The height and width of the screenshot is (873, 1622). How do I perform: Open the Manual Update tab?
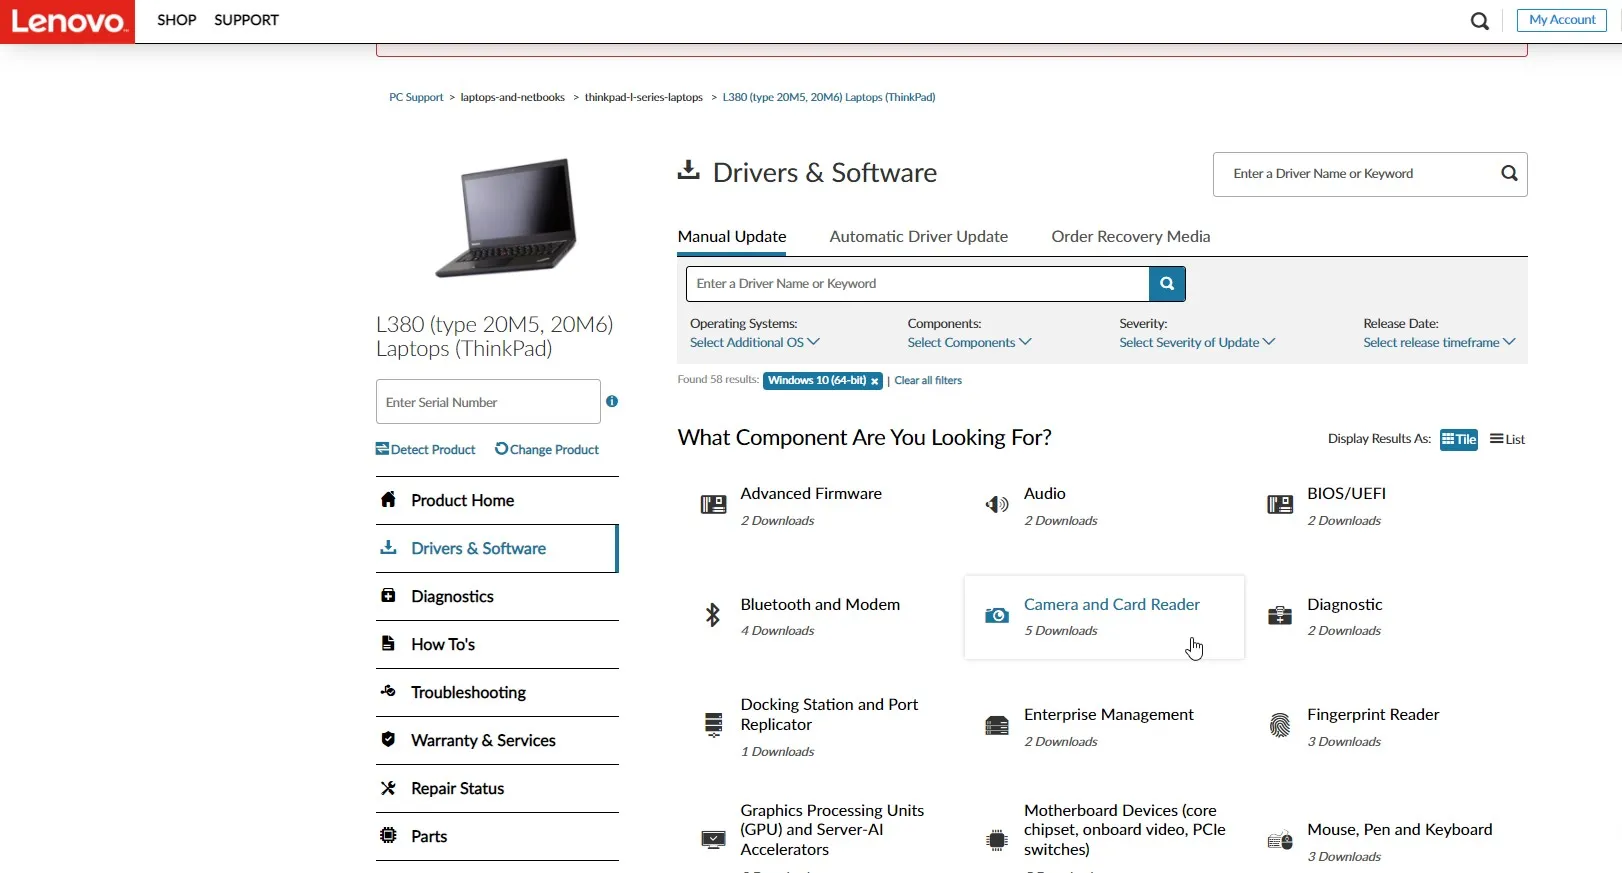[732, 237]
